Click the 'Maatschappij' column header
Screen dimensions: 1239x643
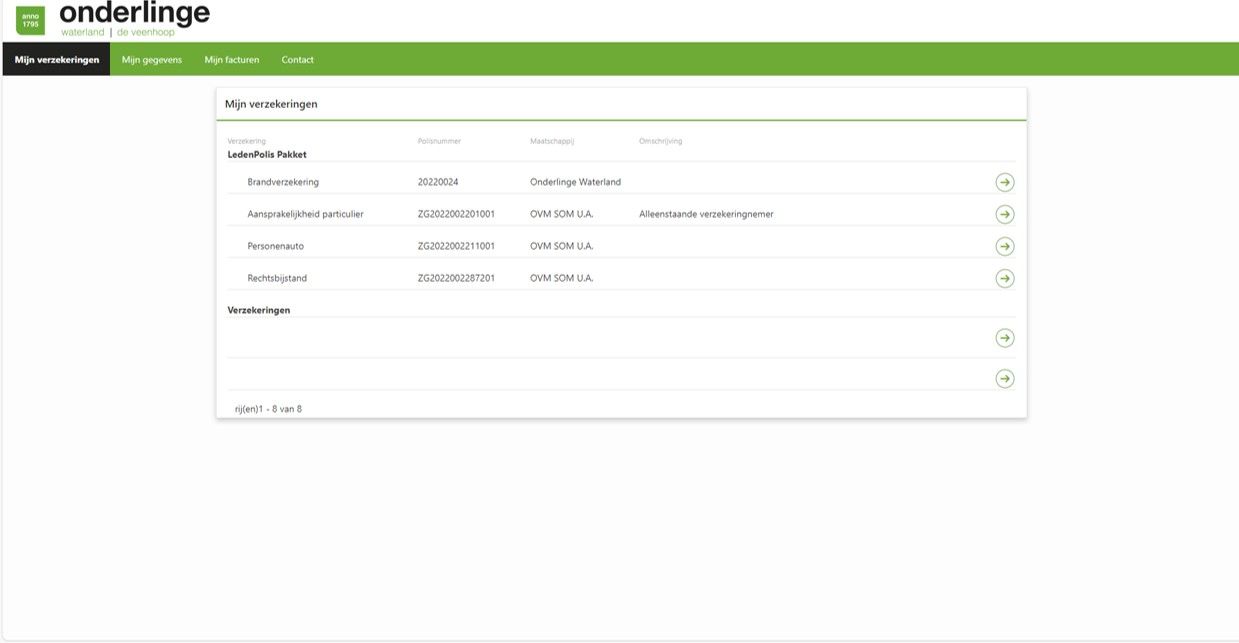[x=552, y=141]
